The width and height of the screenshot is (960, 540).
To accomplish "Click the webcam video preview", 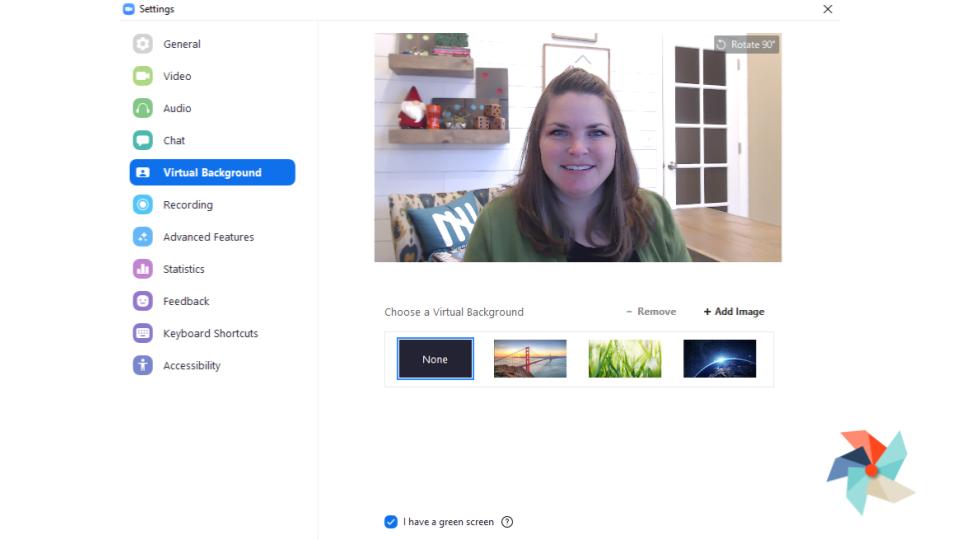I will (578, 148).
